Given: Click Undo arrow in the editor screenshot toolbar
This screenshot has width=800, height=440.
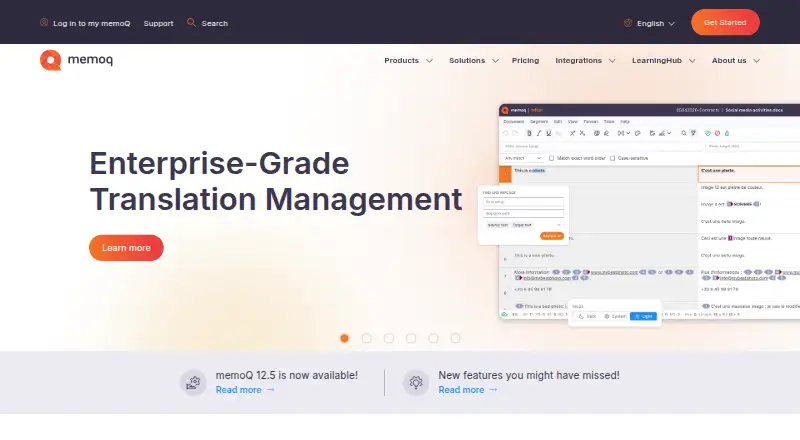Looking at the screenshot, I should point(505,133).
